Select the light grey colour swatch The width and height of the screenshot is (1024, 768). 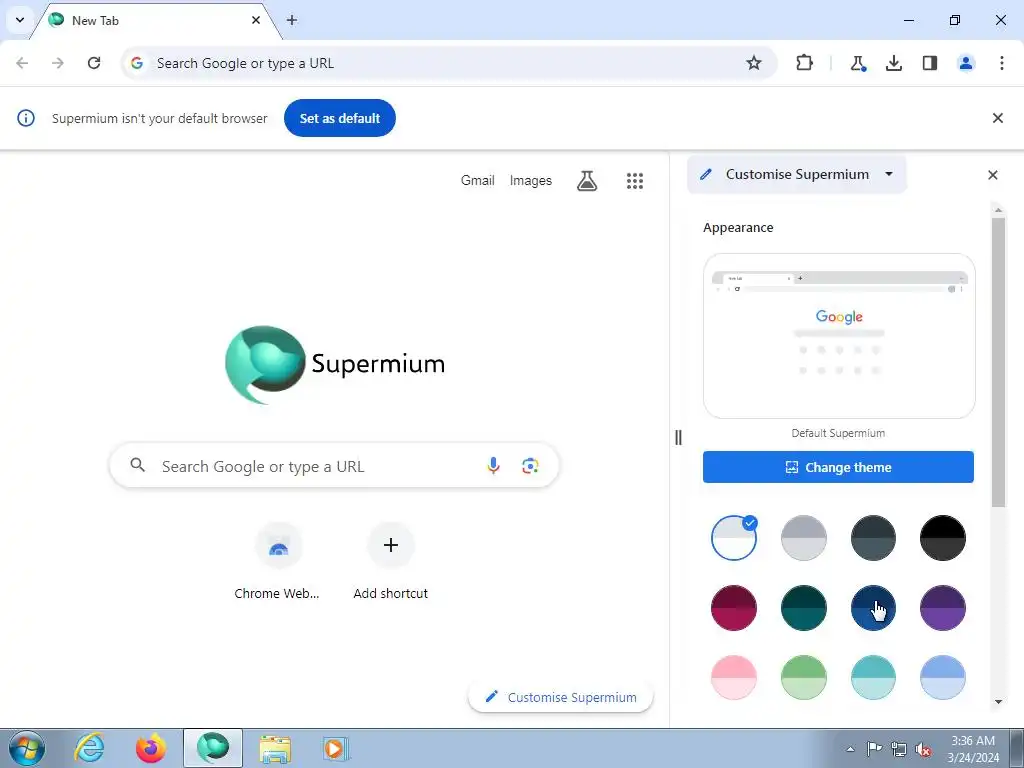click(804, 537)
